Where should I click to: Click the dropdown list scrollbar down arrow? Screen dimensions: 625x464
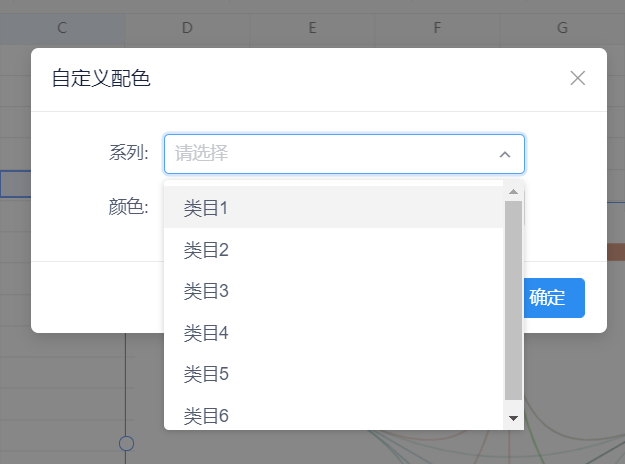click(513, 418)
